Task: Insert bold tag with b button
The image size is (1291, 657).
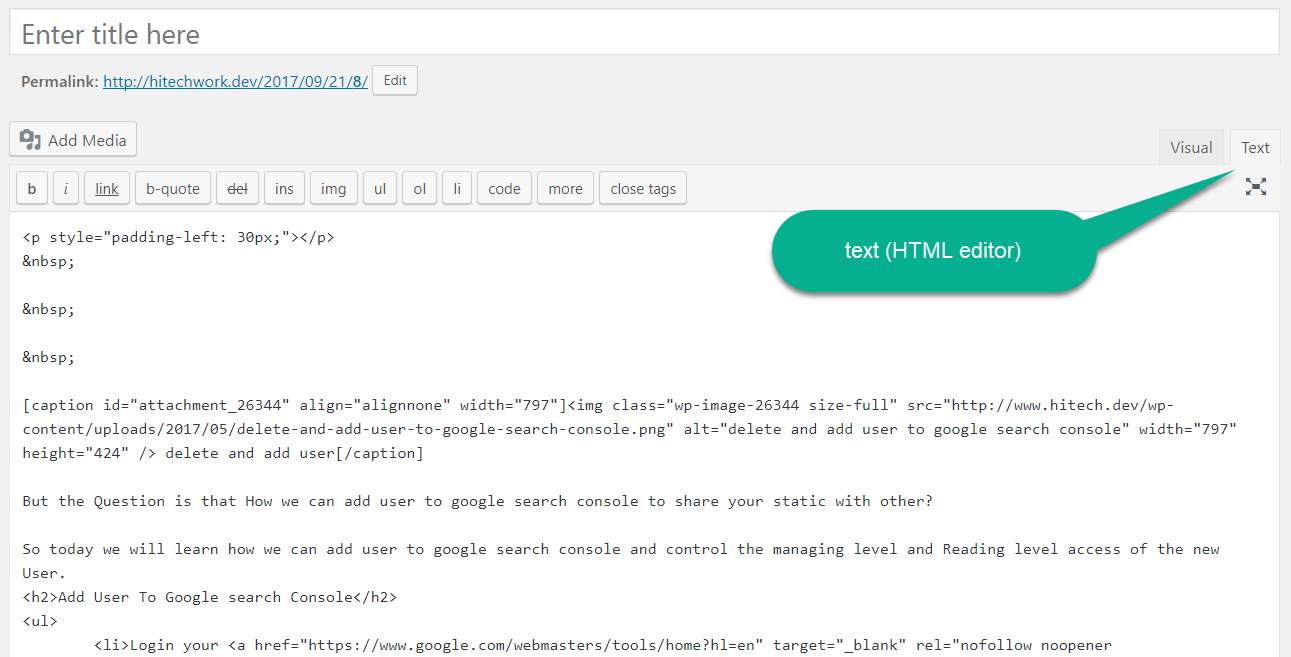Action: 32,188
